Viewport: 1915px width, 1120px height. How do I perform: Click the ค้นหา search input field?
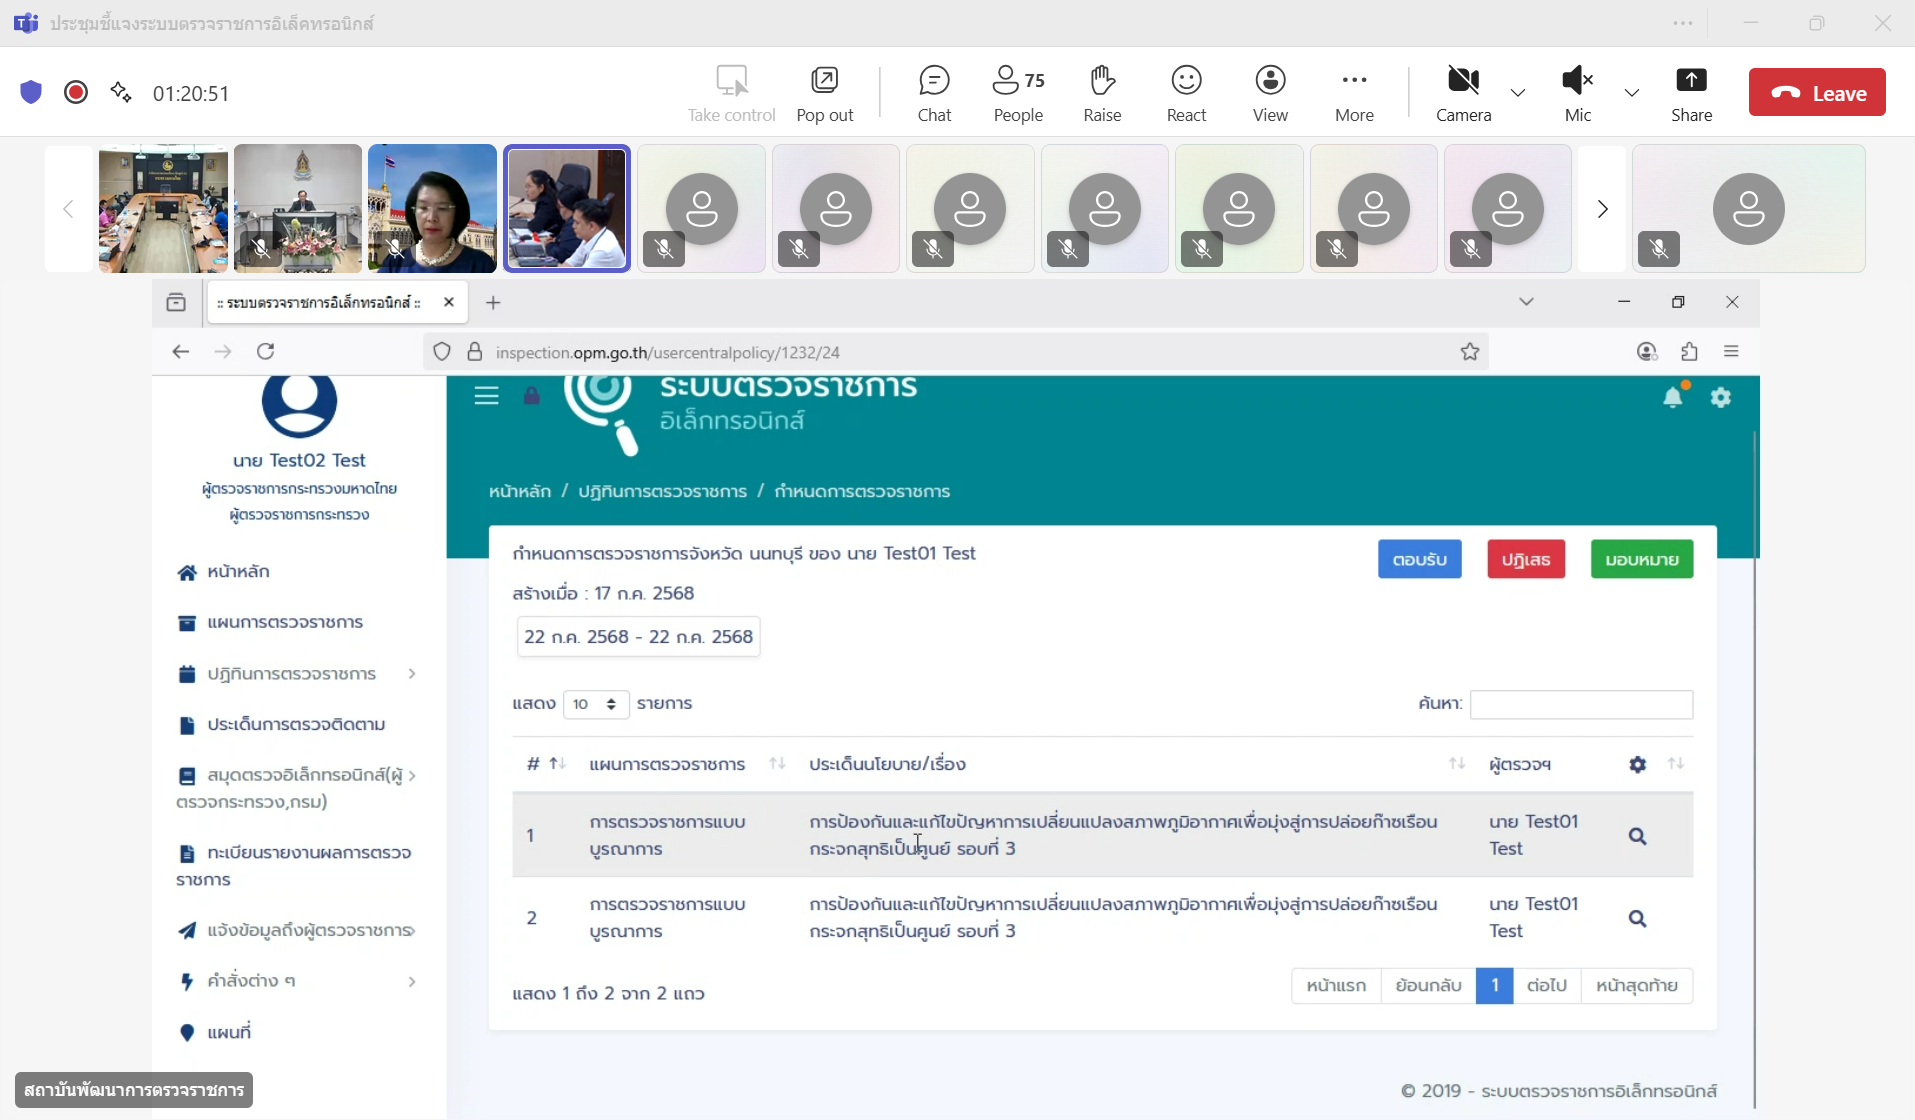1581,704
